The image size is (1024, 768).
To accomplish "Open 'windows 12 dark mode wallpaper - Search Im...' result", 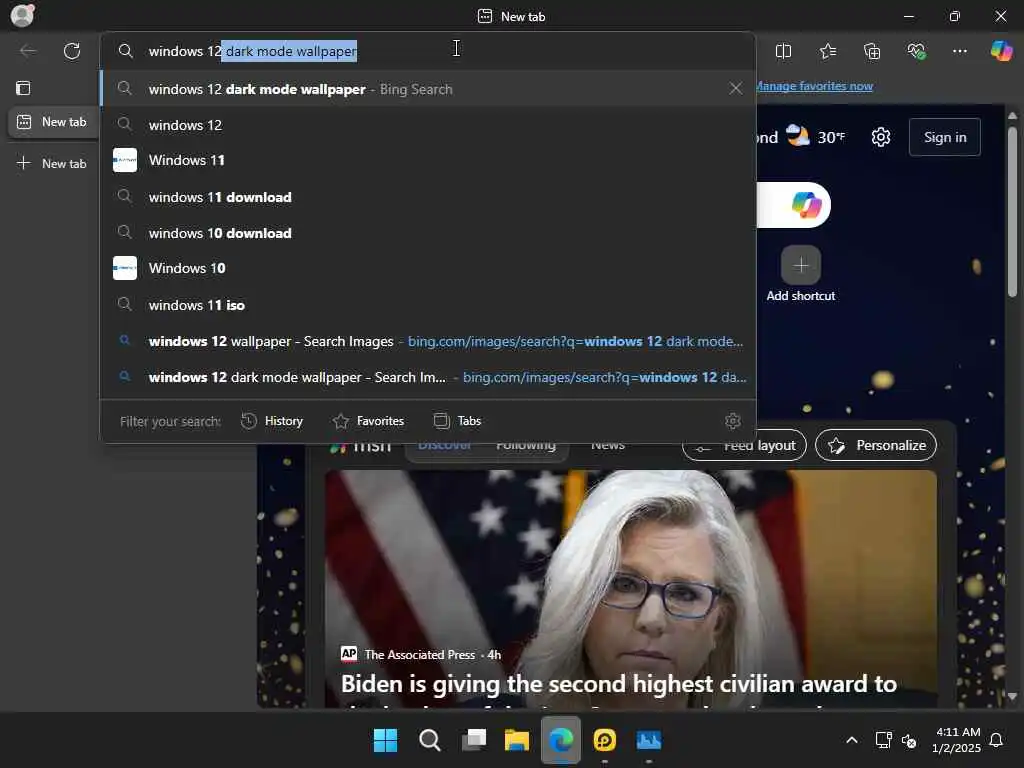I will (x=428, y=377).
